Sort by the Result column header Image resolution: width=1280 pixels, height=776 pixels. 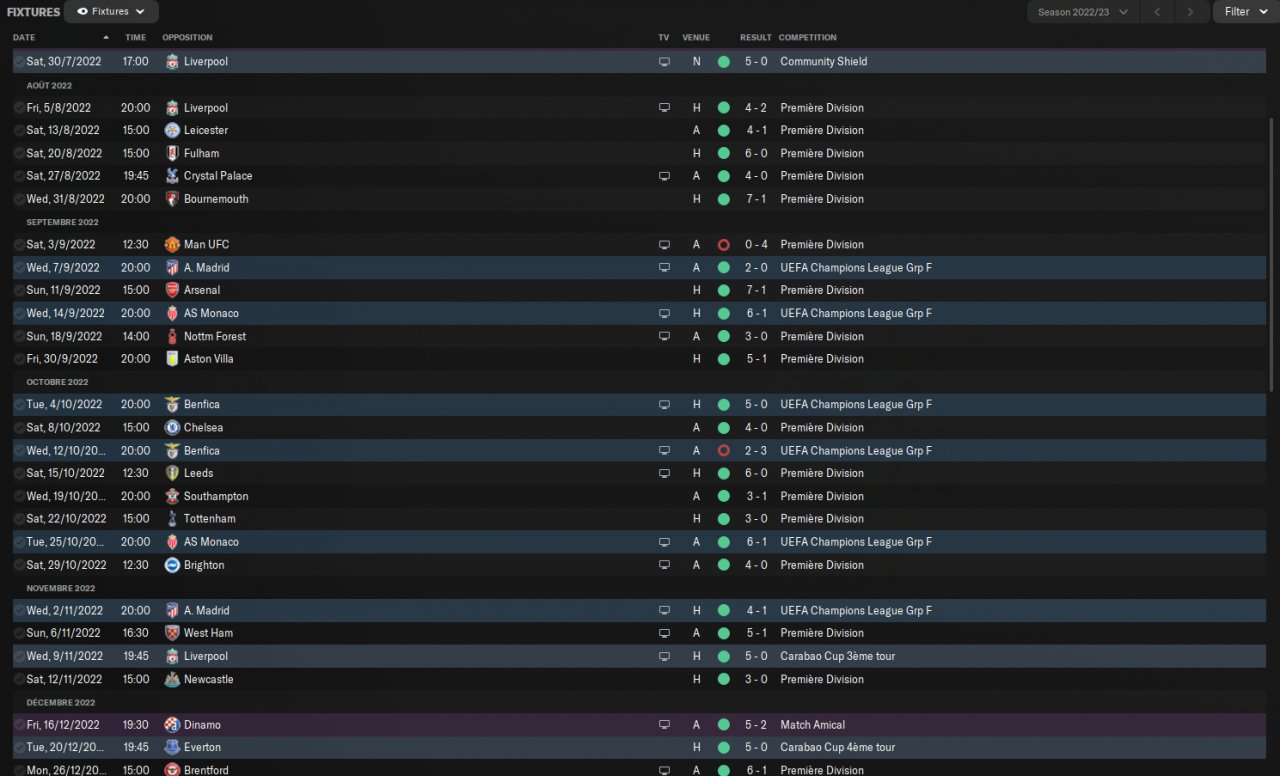tap(756, 38)
